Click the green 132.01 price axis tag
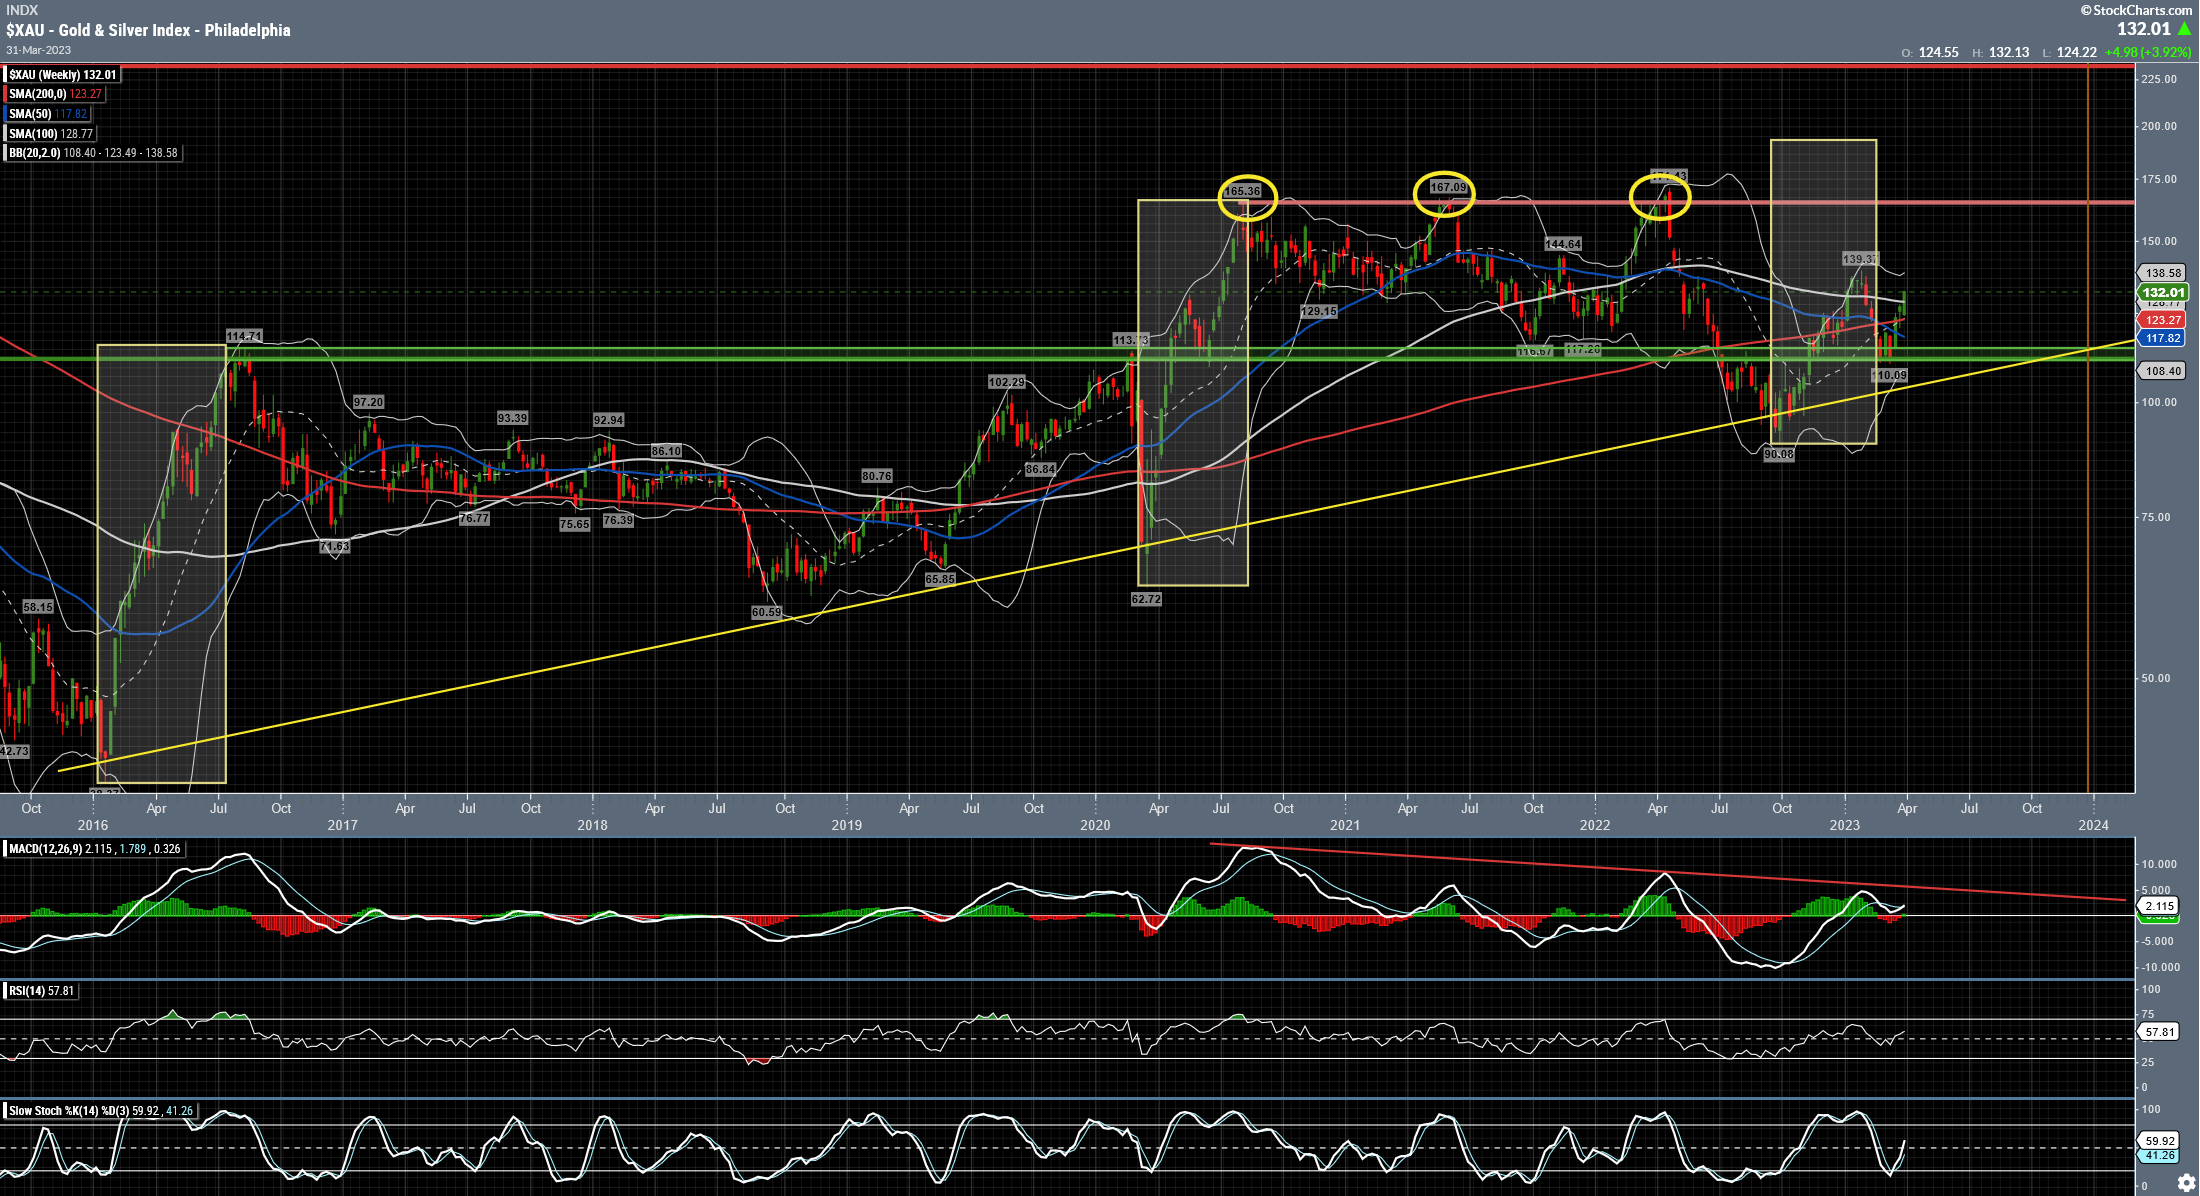Image resolution: width=2200 pixels, height=1196 pixels. pyautogui.click(x=2162, y=293)
